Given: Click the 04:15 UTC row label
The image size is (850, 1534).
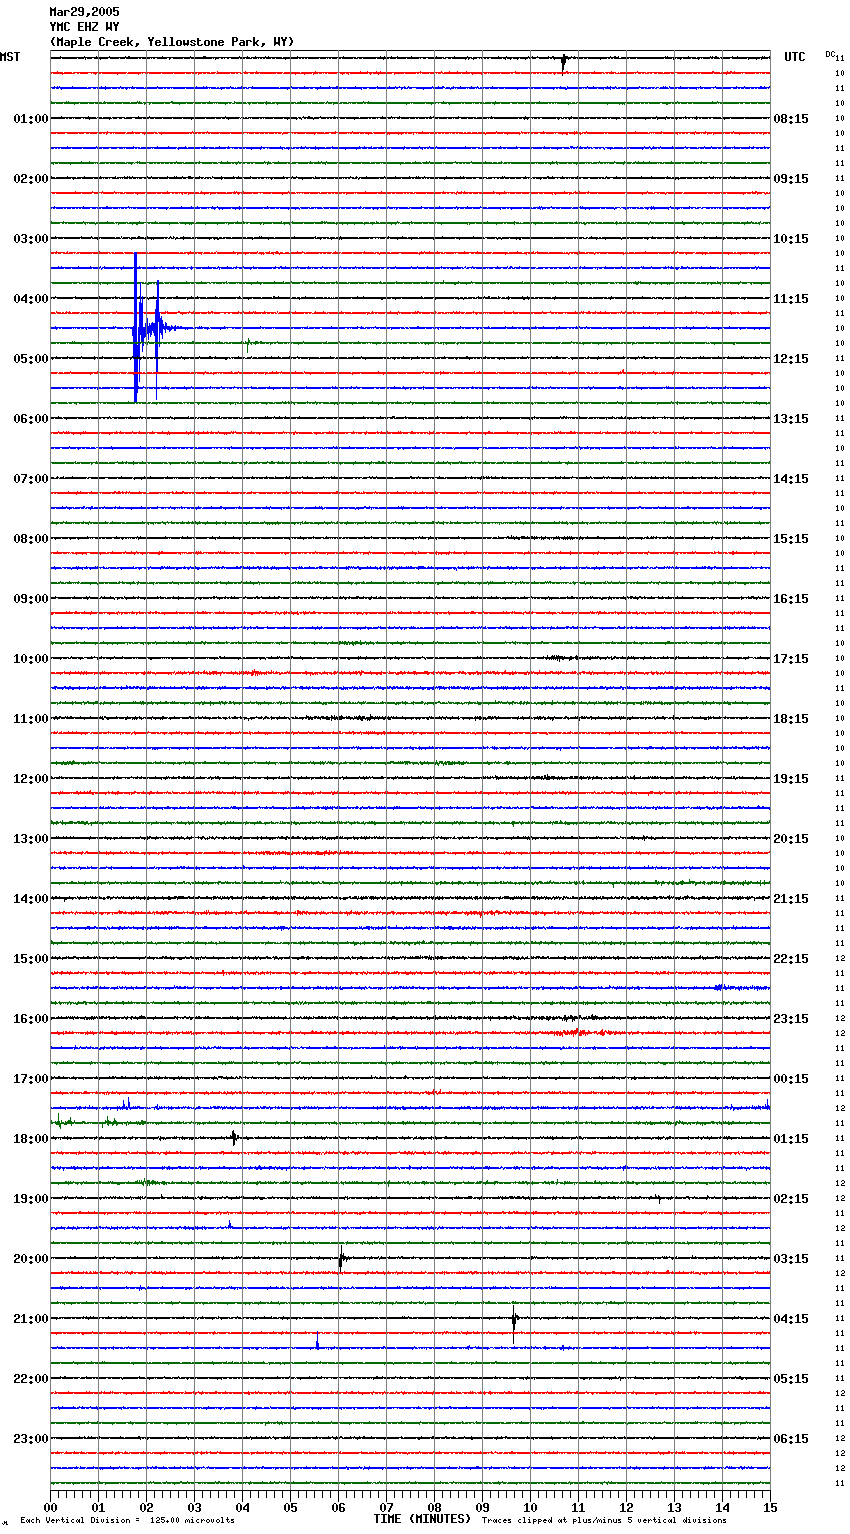Looking at the screenshot, I should click(791, 1319).
